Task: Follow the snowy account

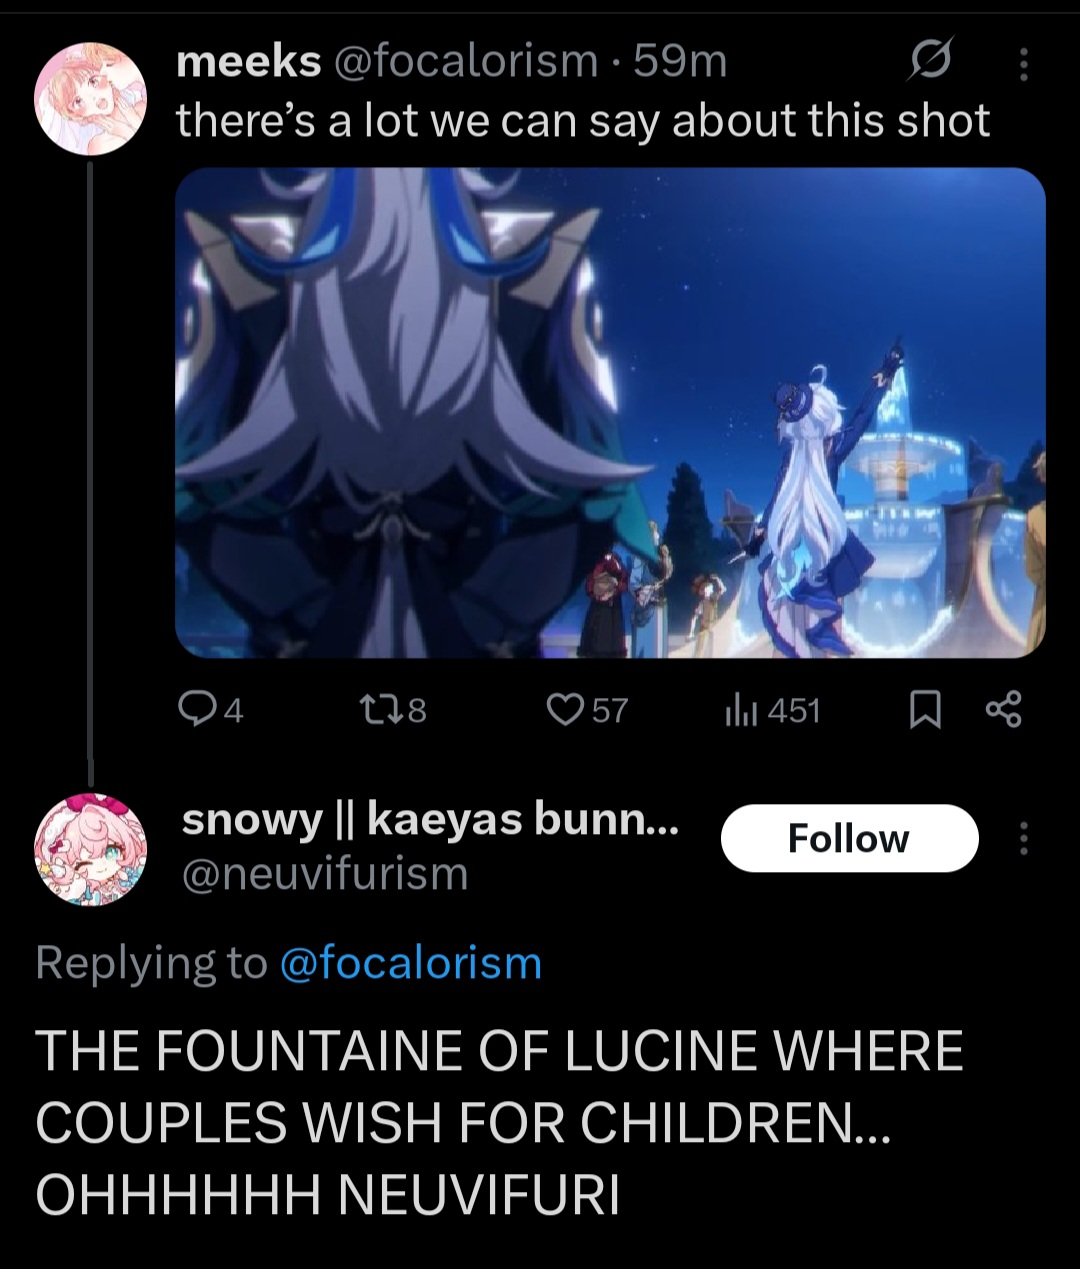Action: 849,838
